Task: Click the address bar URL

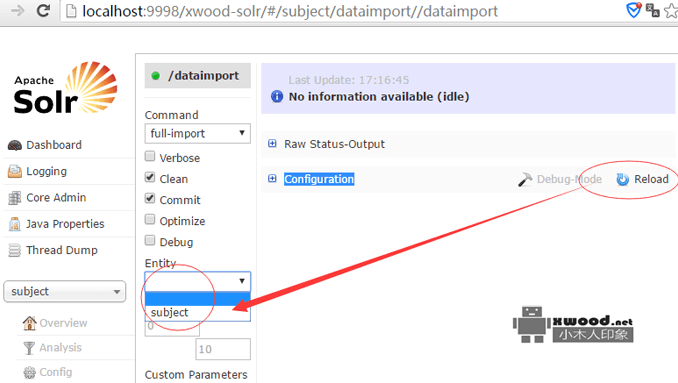Action: coord(290,11)
